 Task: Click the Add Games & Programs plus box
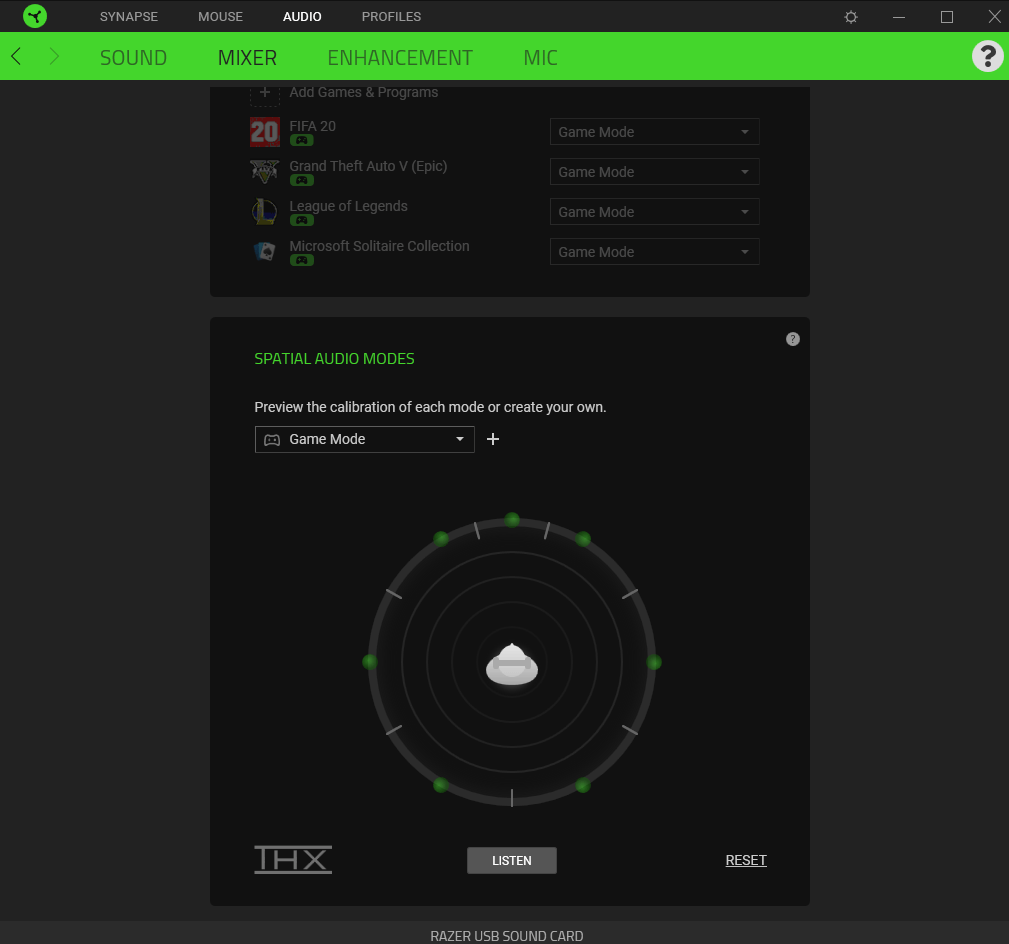pos(265,93)
